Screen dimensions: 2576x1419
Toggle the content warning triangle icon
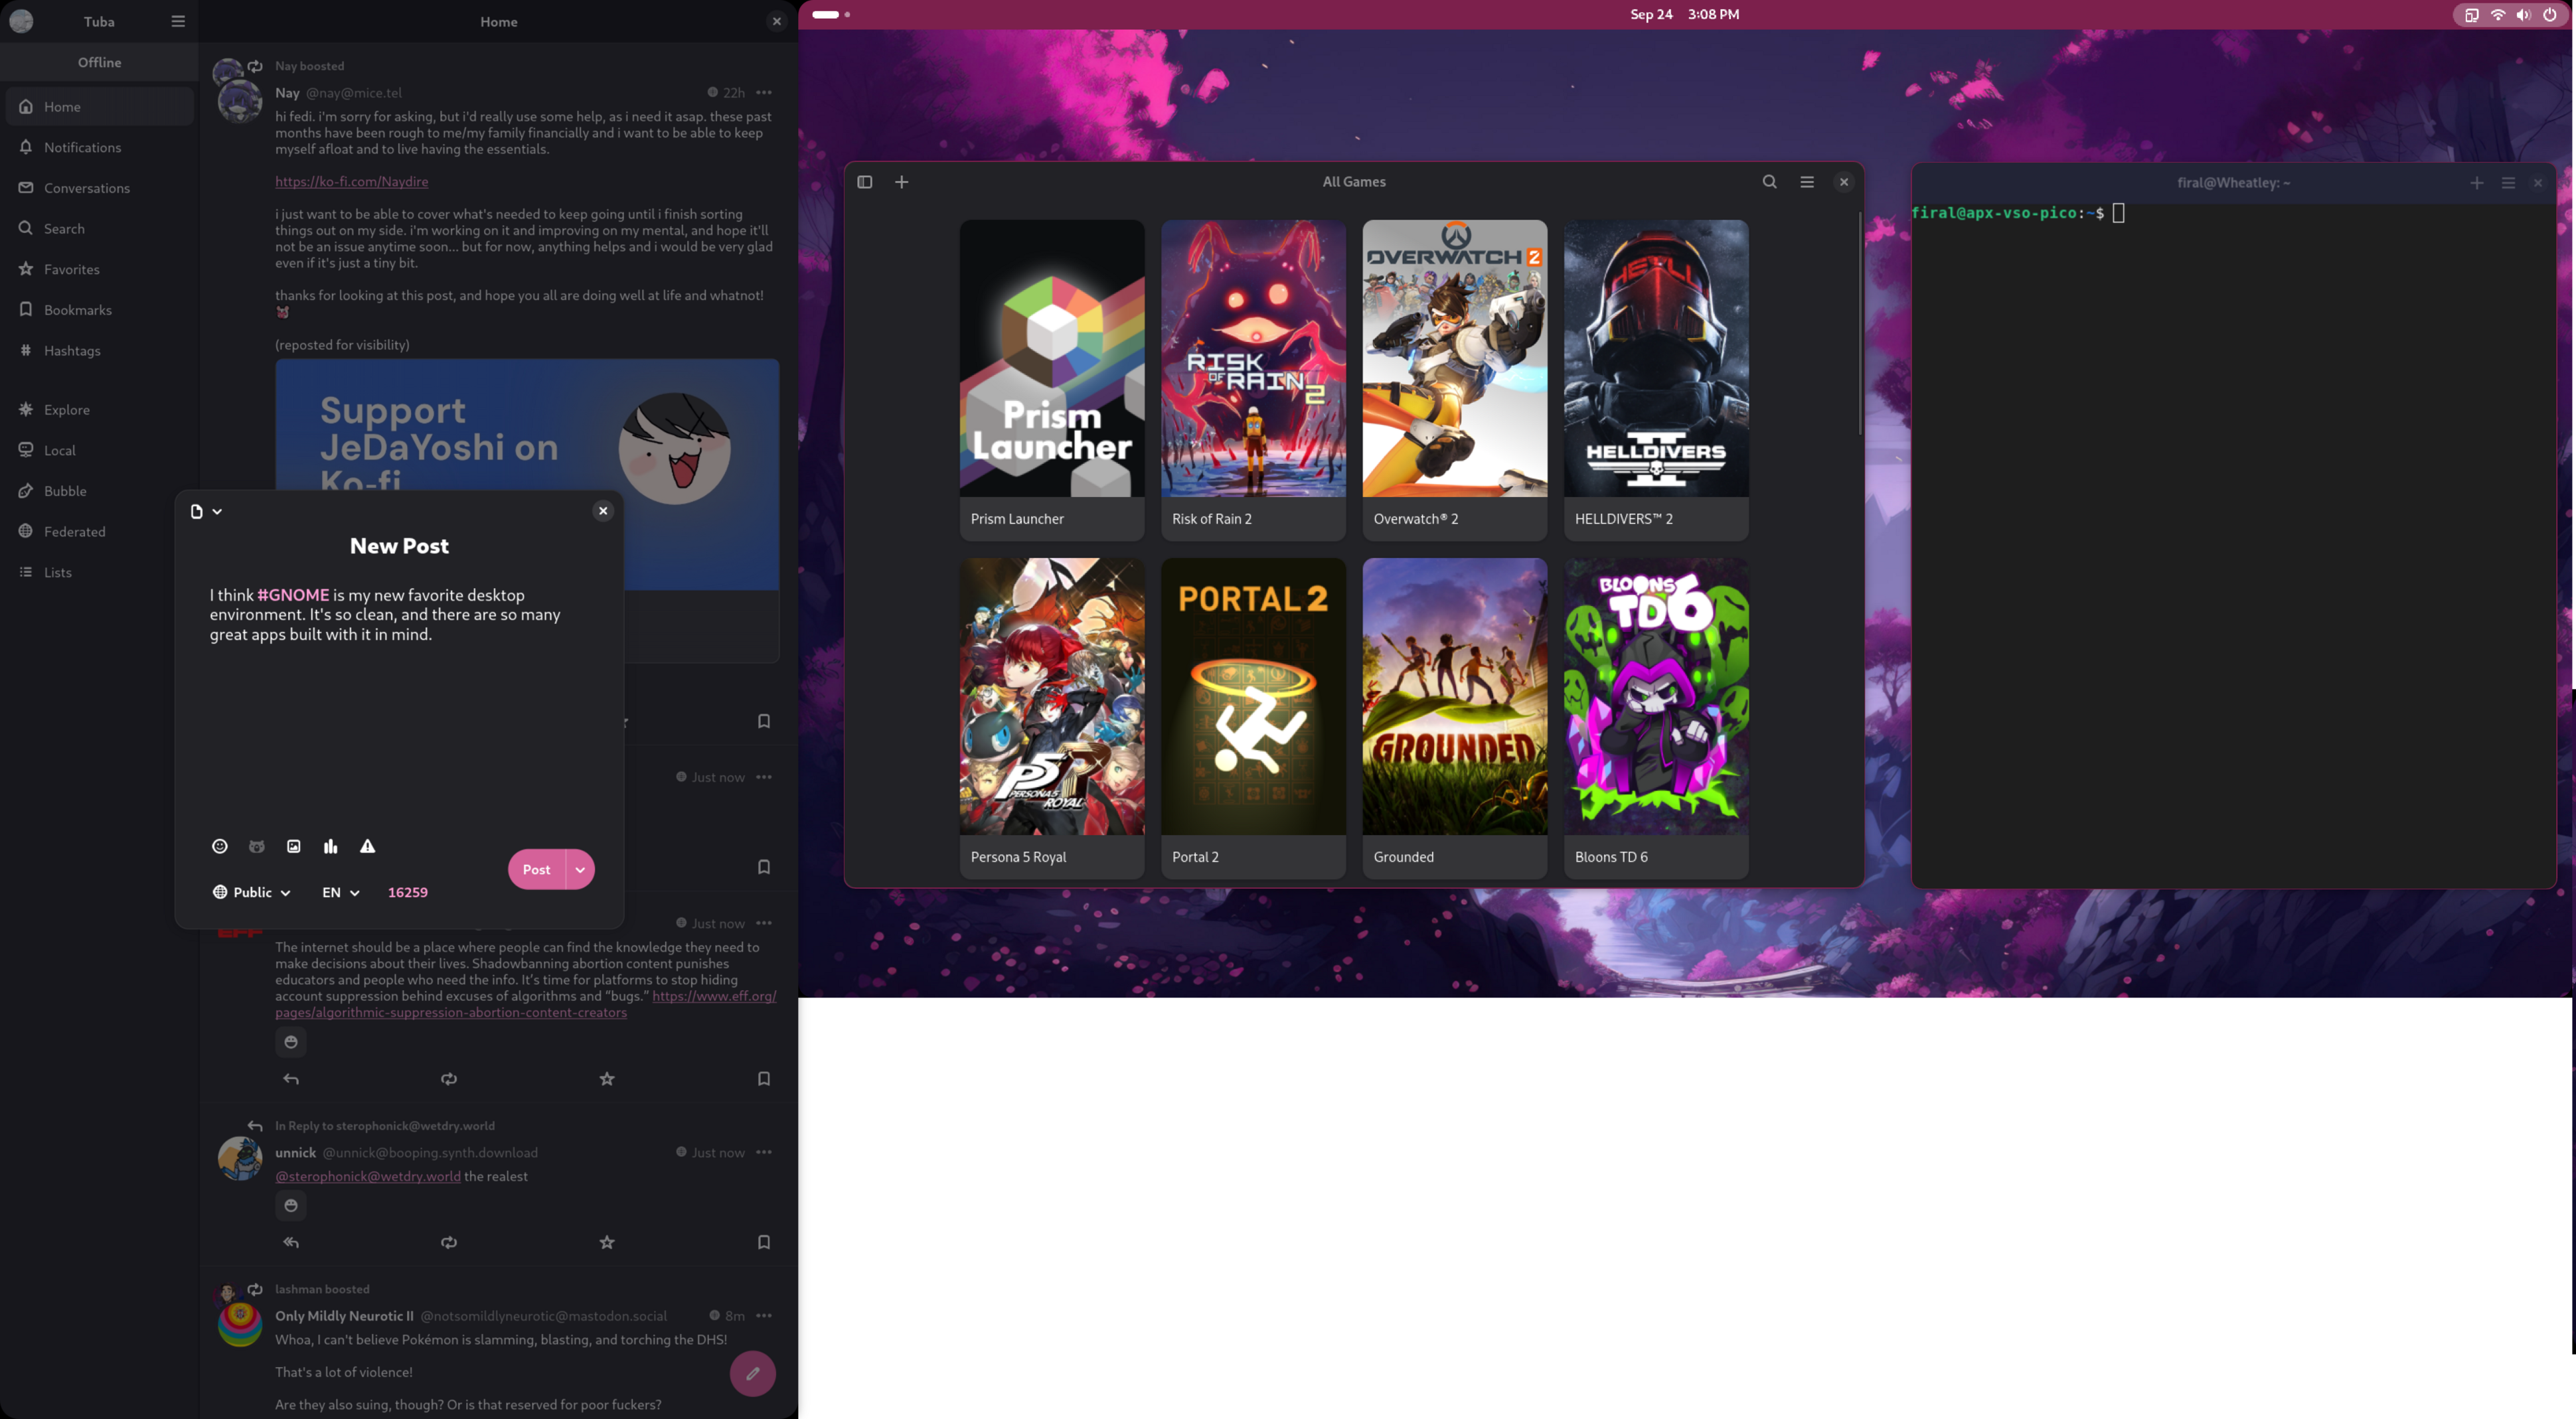click(x=368, y=846)
